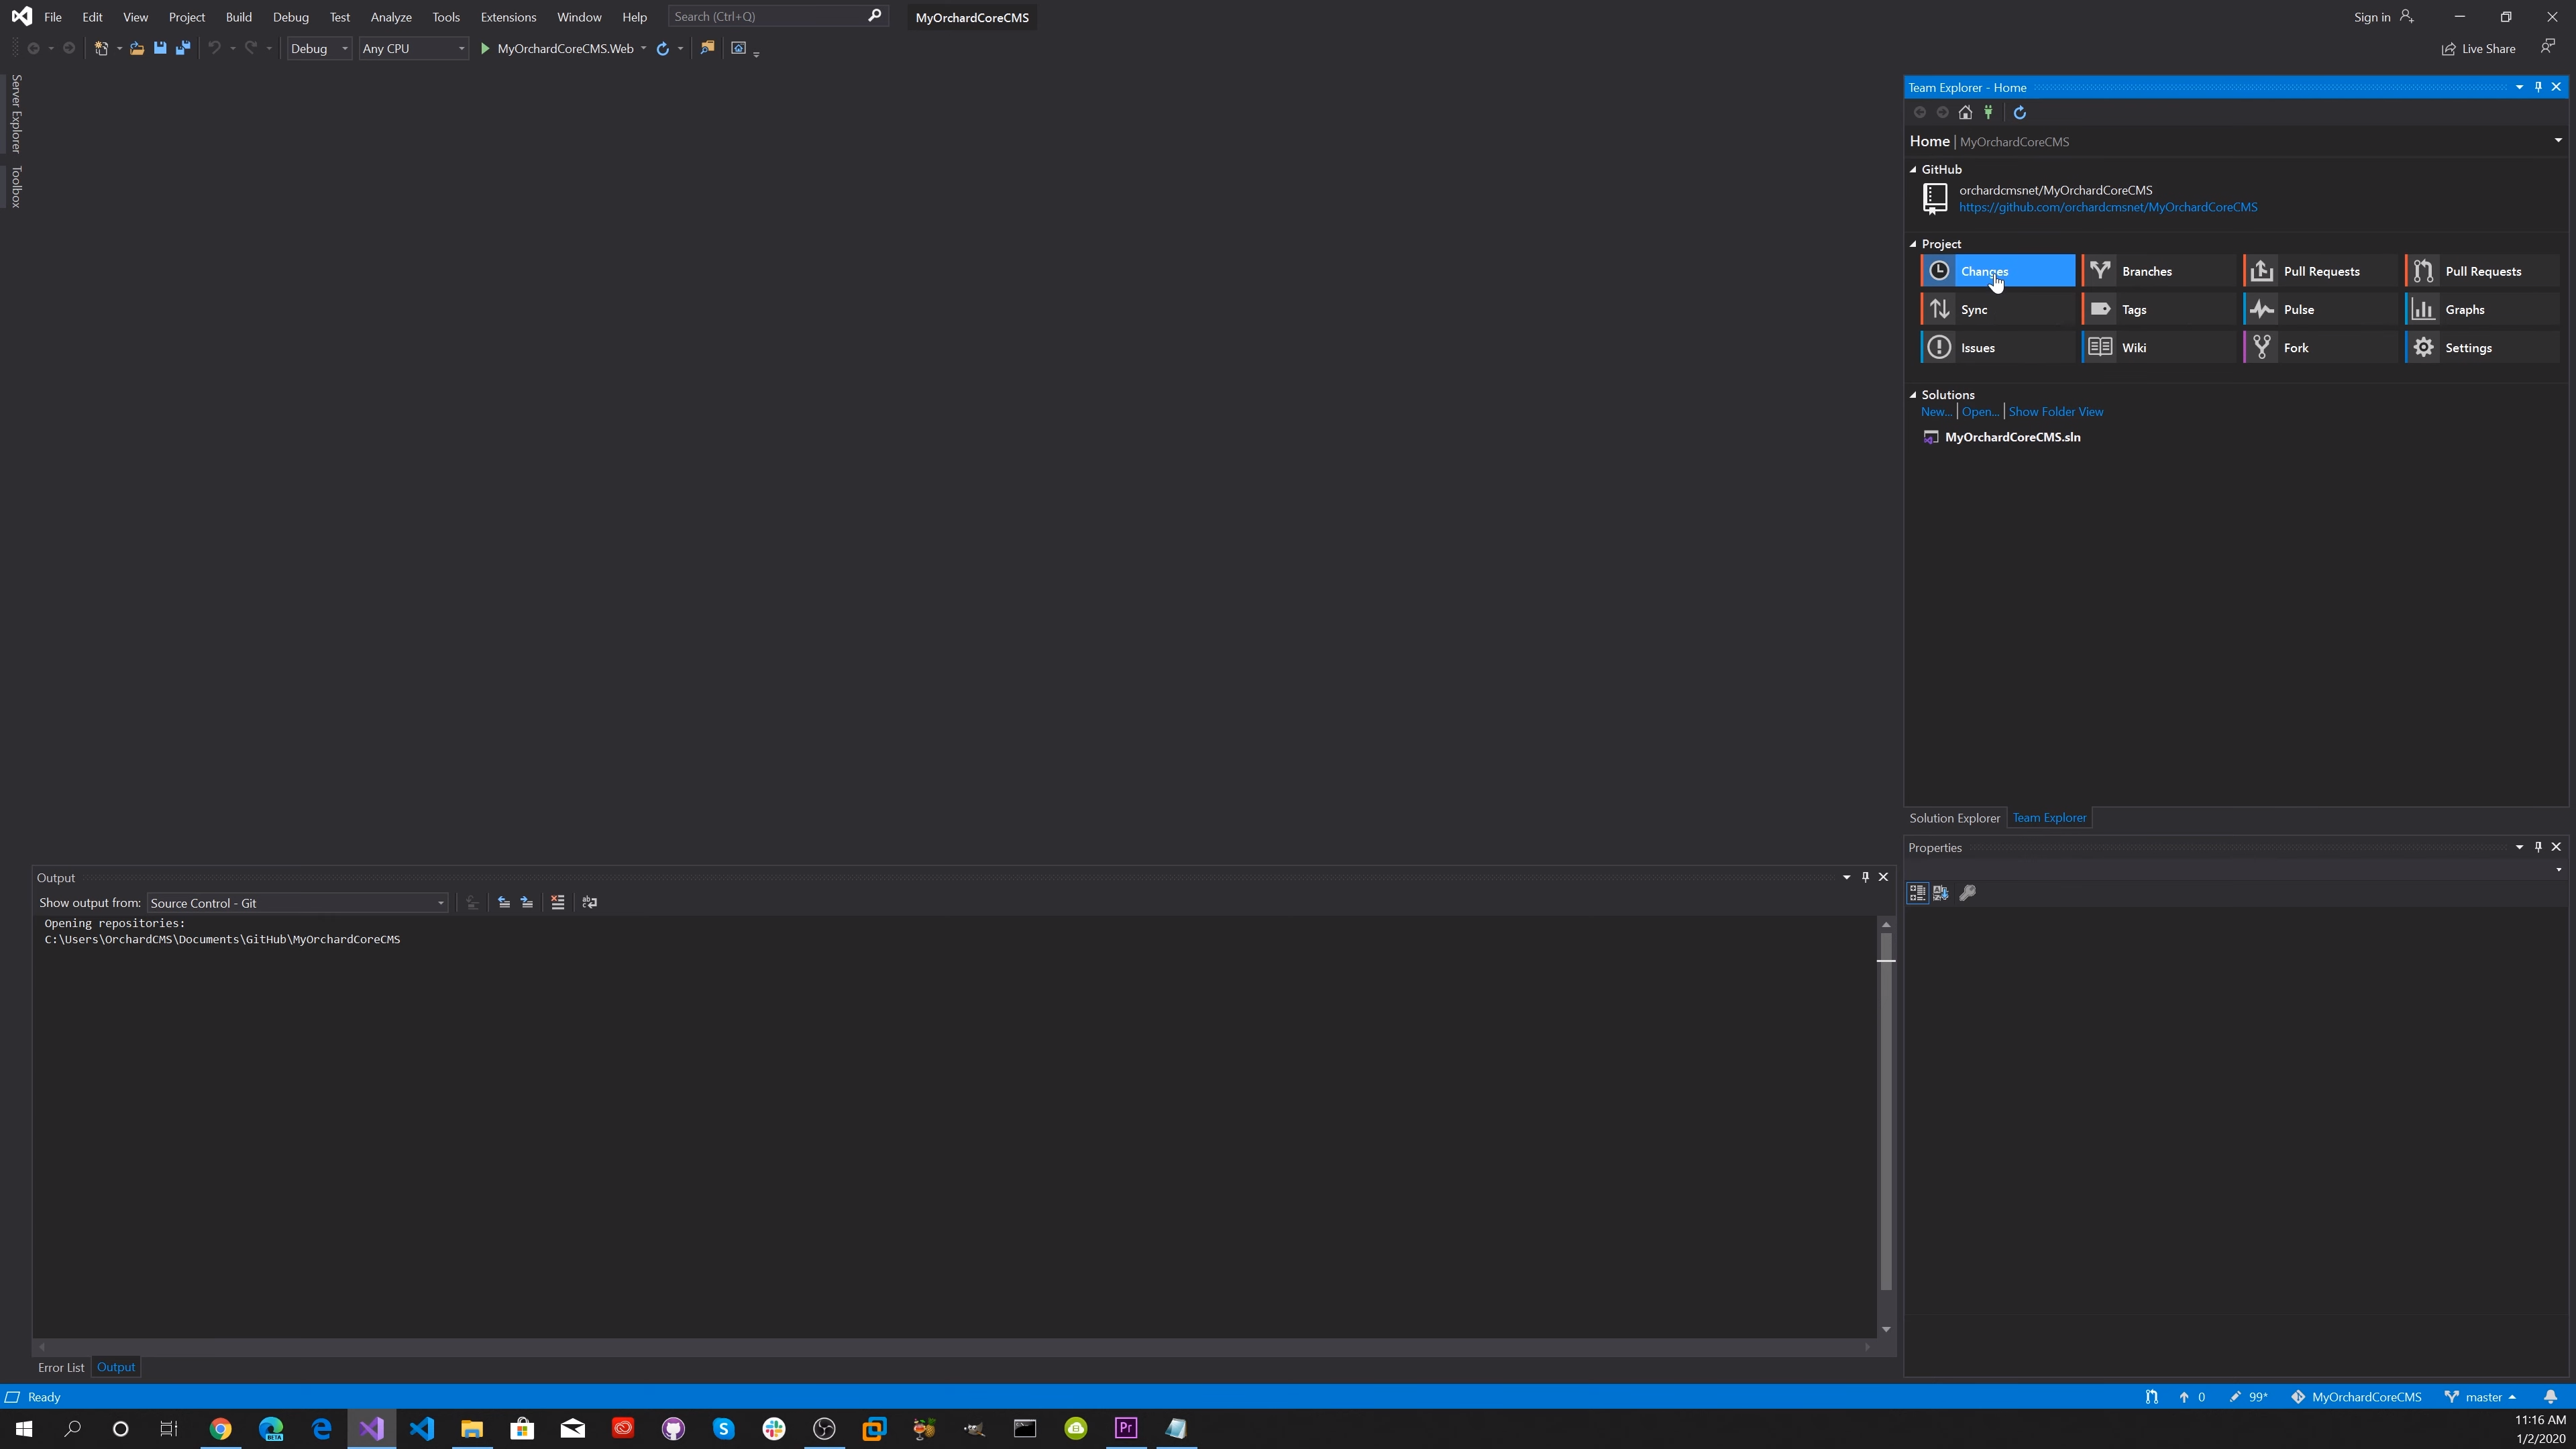The image size is (2576, 1449).
Task: Open the Issues tile
Action: point(1997,347)
